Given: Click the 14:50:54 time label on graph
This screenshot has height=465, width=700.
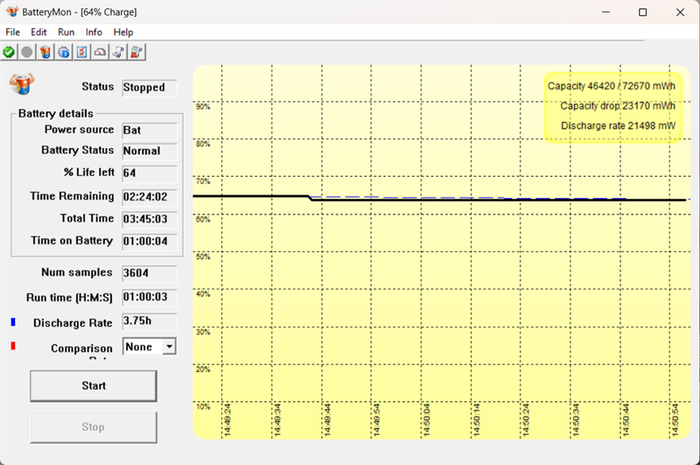Looking at the screenshot, I should coord(675,419).
